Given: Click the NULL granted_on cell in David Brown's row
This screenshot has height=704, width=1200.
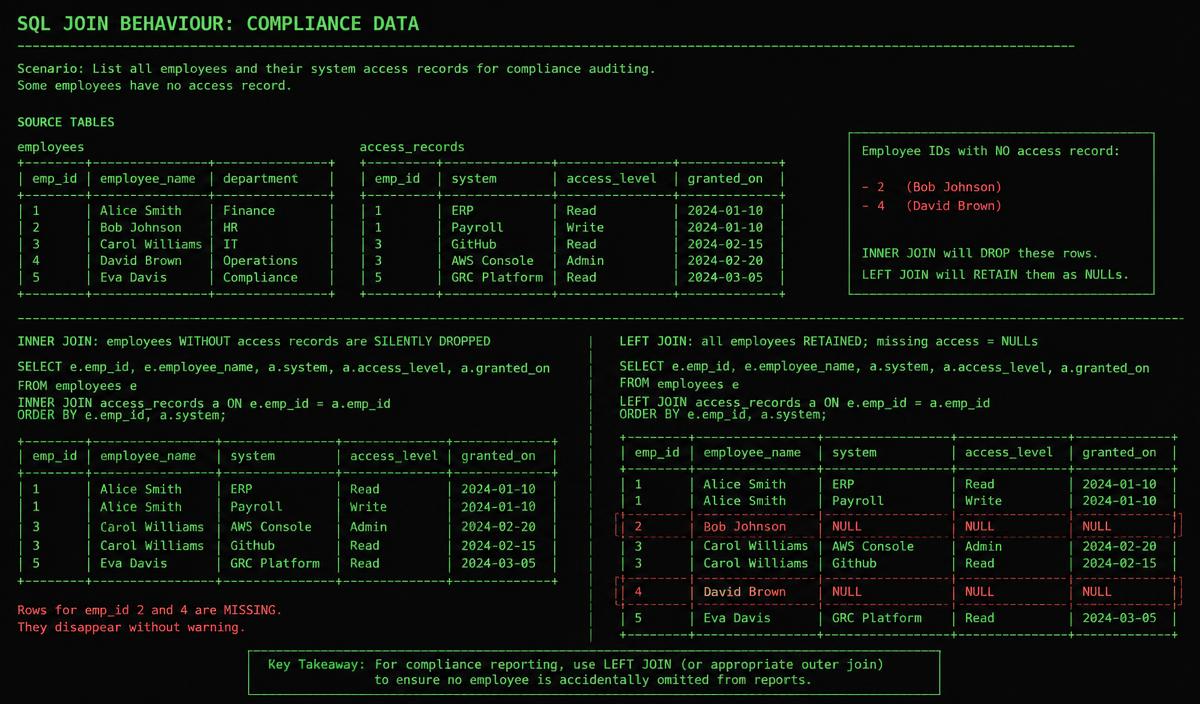Looking at the screenshot, I should [x=1097, y=592].
